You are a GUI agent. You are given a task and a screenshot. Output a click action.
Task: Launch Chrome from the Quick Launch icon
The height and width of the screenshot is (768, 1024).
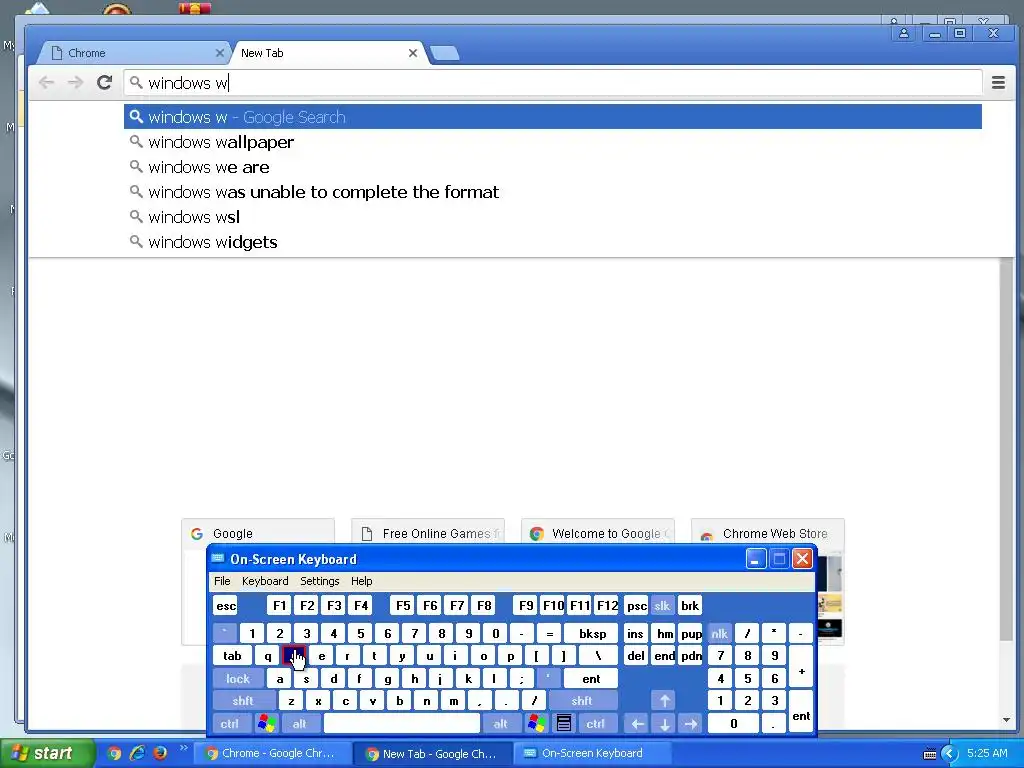point(114,754)
